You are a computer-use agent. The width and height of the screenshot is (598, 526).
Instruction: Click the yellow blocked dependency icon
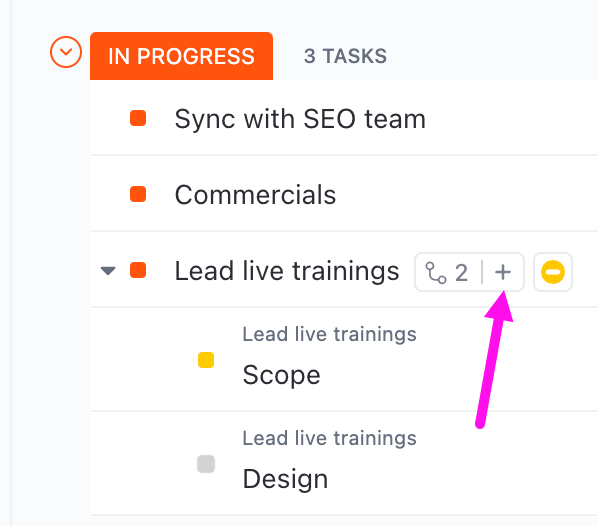coord(553,272)
